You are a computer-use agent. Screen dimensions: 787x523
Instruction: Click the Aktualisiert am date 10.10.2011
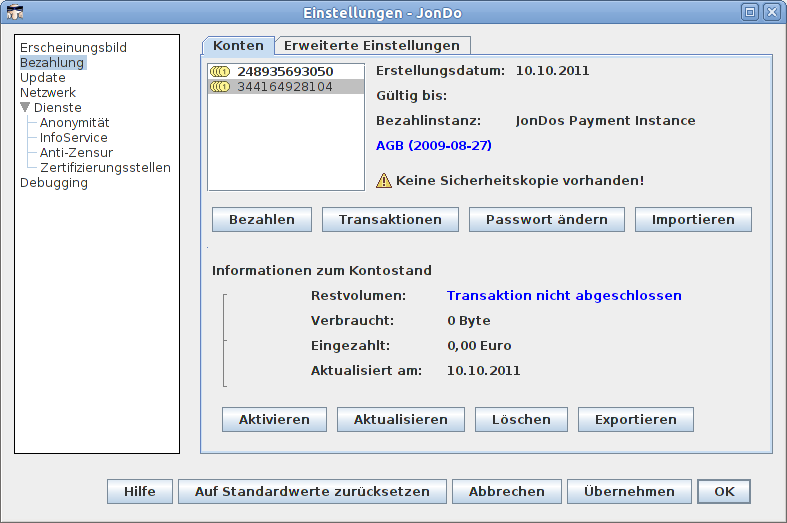tap(483, 371)
